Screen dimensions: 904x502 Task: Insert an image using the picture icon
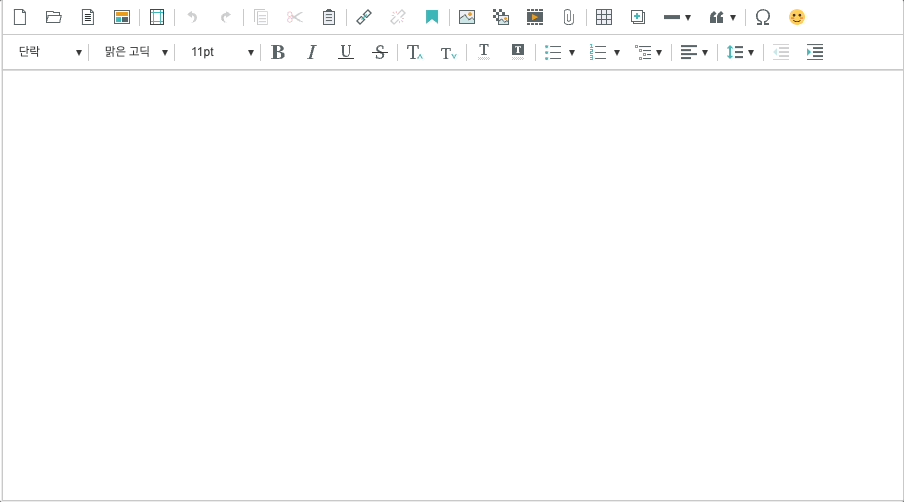pyautogui.click(x=467, y=17)
